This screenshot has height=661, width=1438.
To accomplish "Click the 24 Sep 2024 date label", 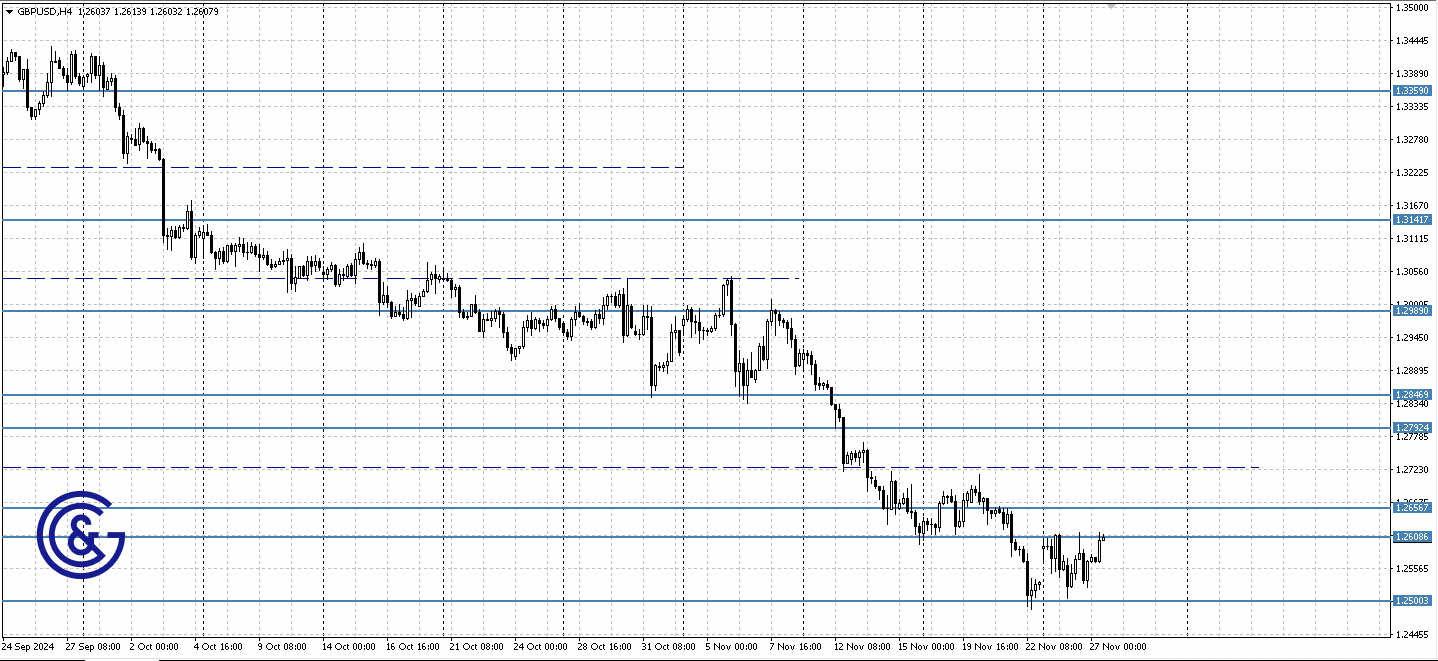I will pyautogui.click(x=27, y=646).
